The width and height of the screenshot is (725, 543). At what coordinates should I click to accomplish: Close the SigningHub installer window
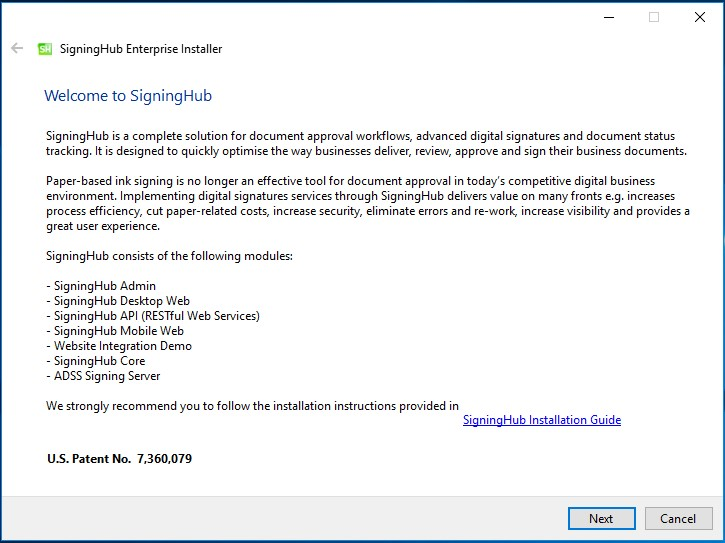pyautogui.click(x=700, y=18)
